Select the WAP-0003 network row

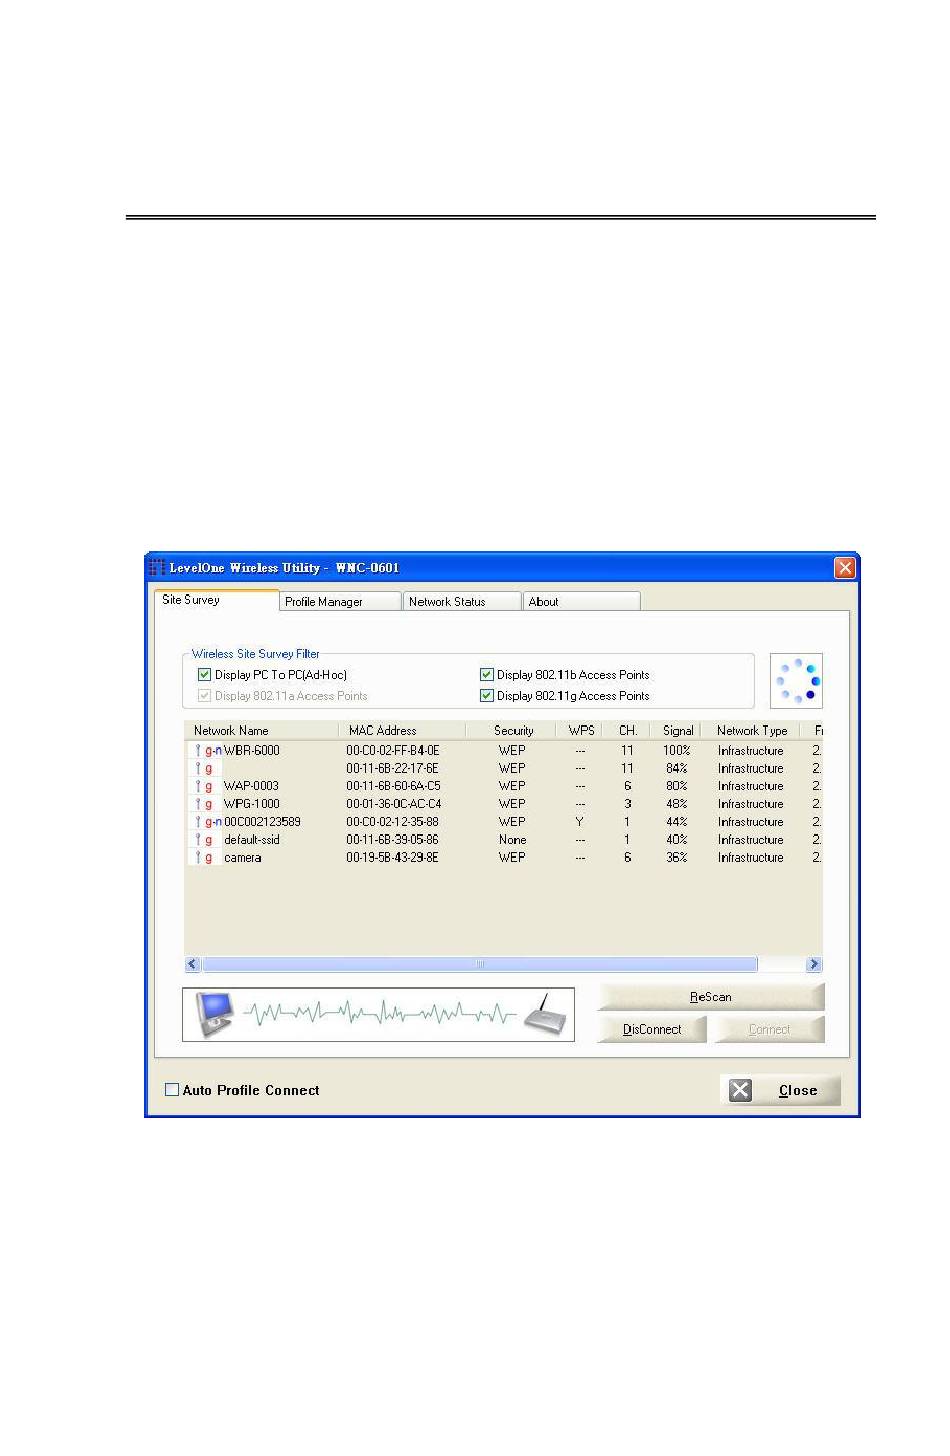pos(504,787)
